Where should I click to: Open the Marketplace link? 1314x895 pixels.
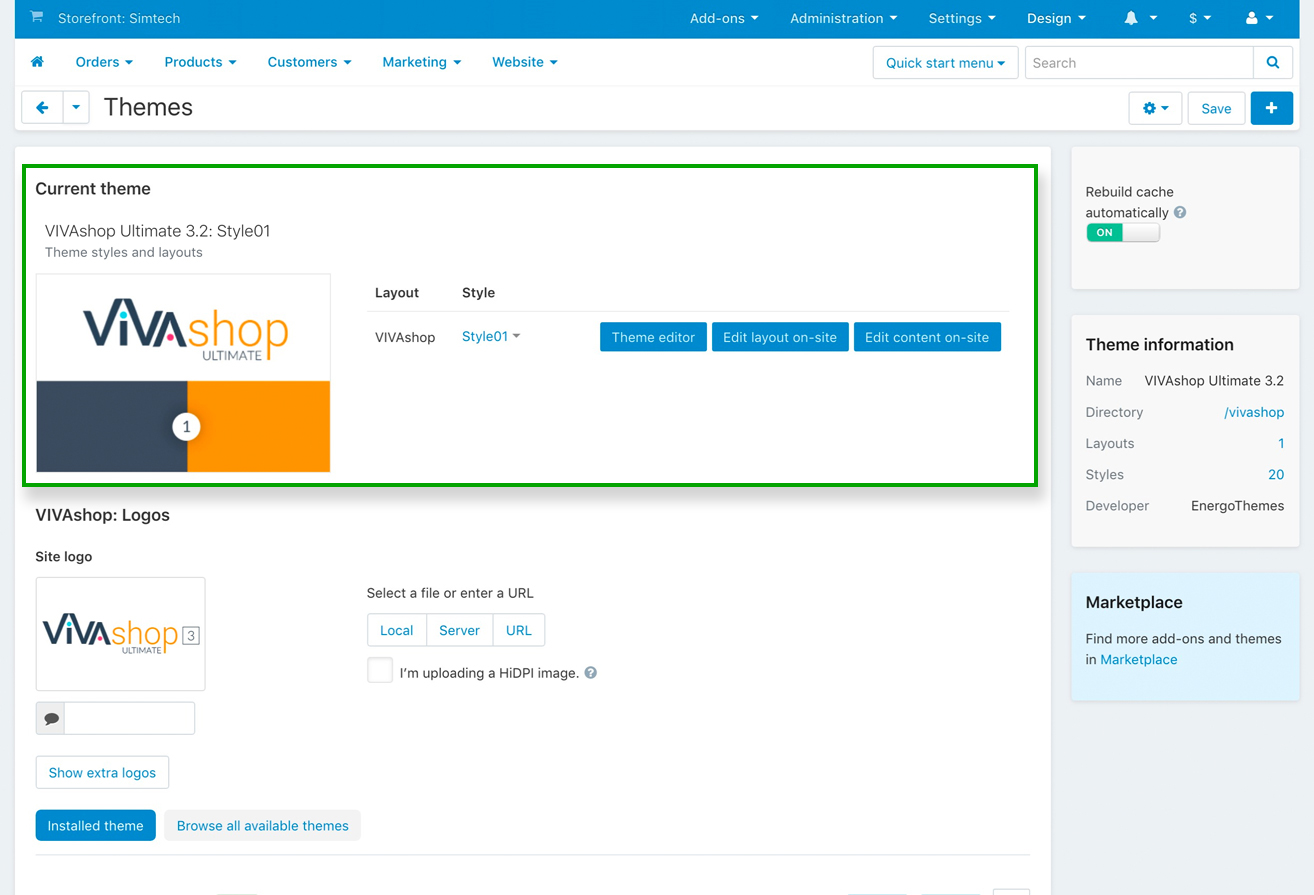[x=1138, y=660]
